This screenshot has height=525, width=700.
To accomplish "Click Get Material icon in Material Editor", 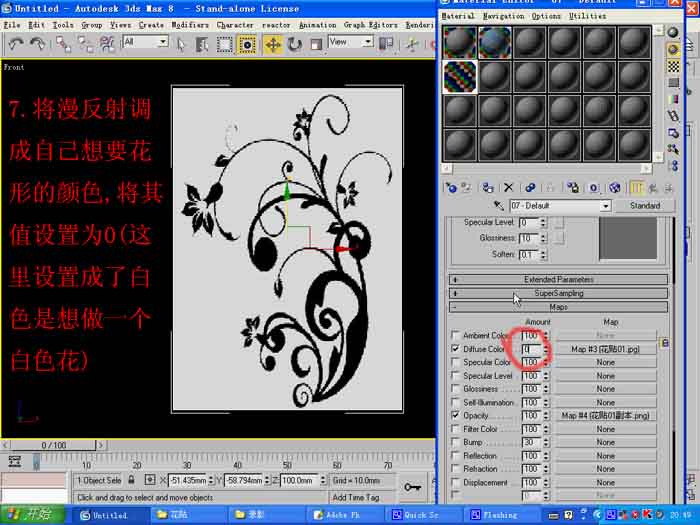I will coord(451,188).
